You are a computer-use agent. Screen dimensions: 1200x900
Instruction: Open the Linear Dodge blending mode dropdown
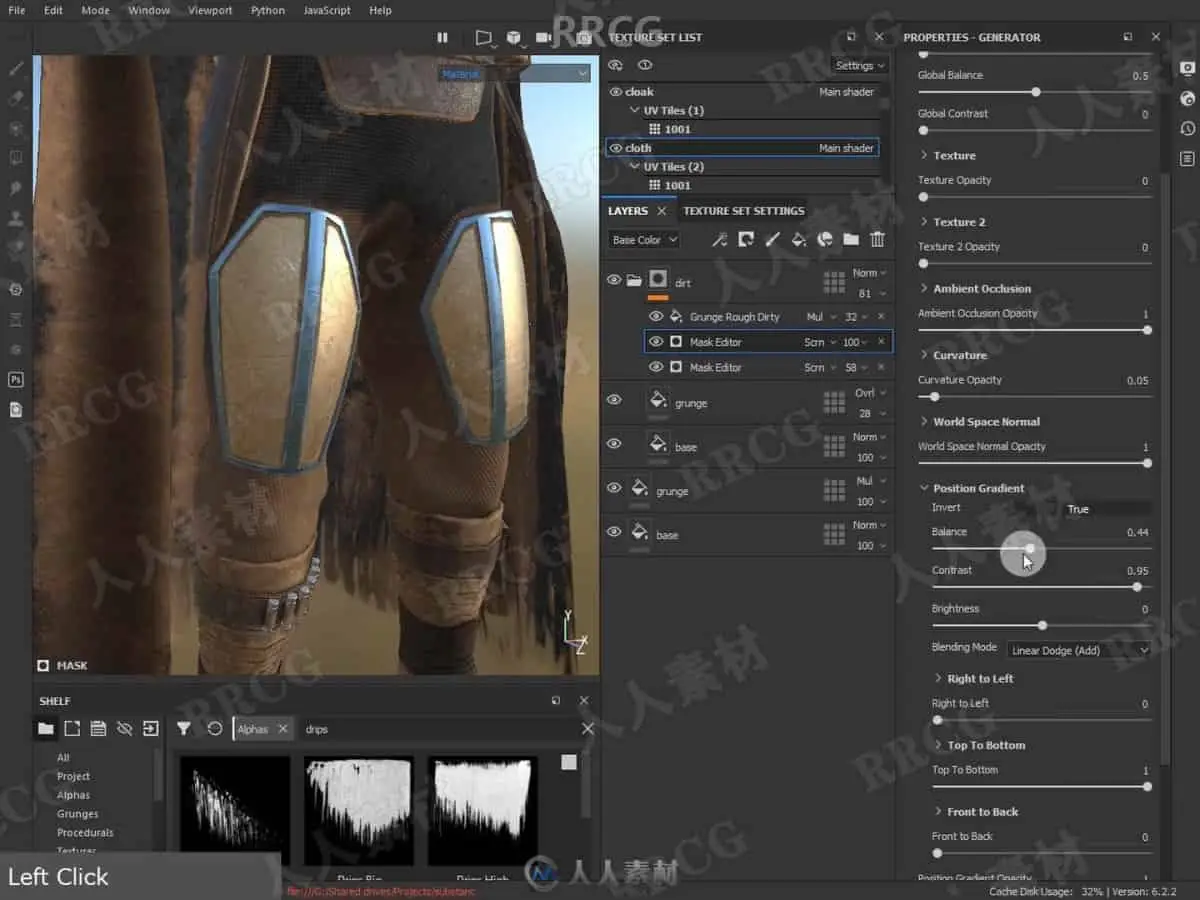(1078, 650)
